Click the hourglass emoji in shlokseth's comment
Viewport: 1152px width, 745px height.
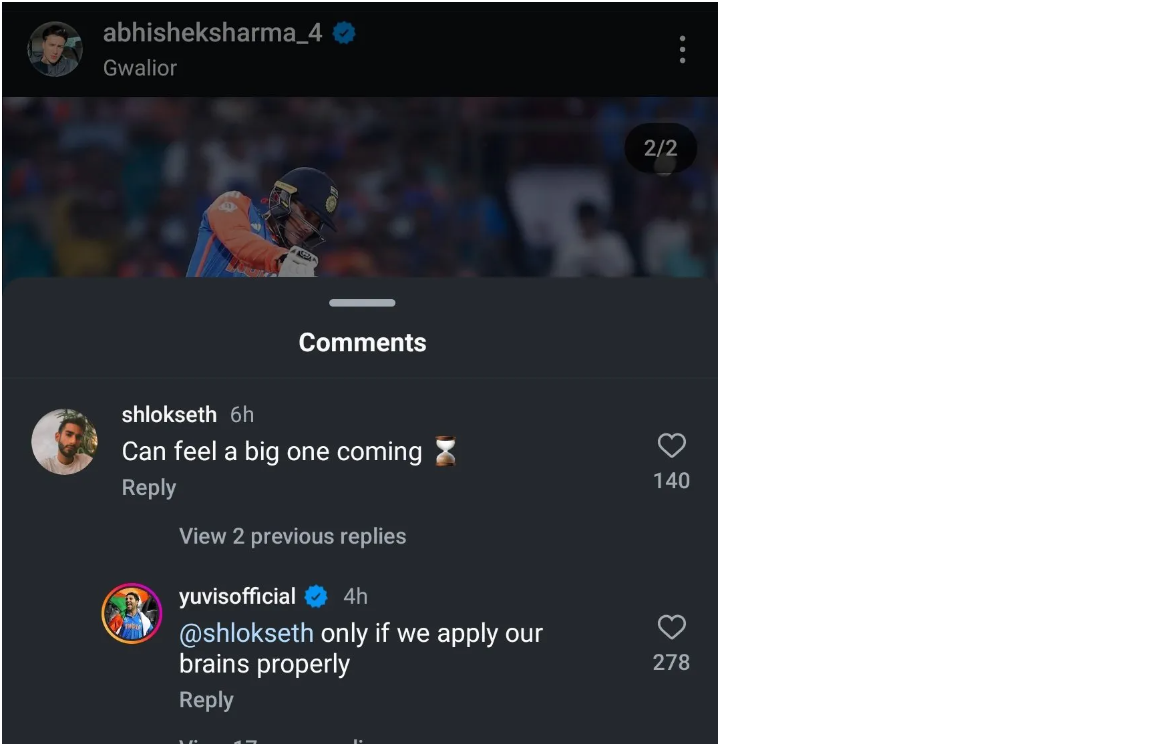pyautogui.click(x=445, y=452)
